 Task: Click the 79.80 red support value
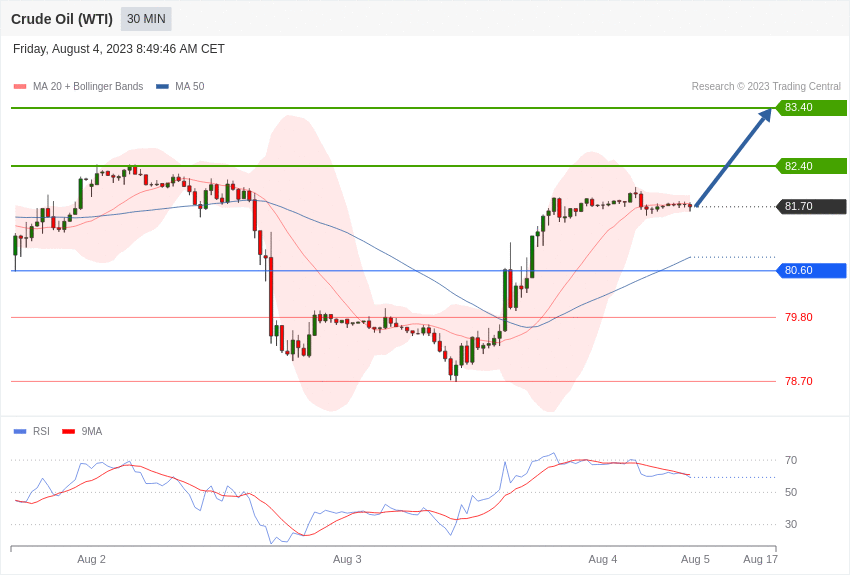799,318
